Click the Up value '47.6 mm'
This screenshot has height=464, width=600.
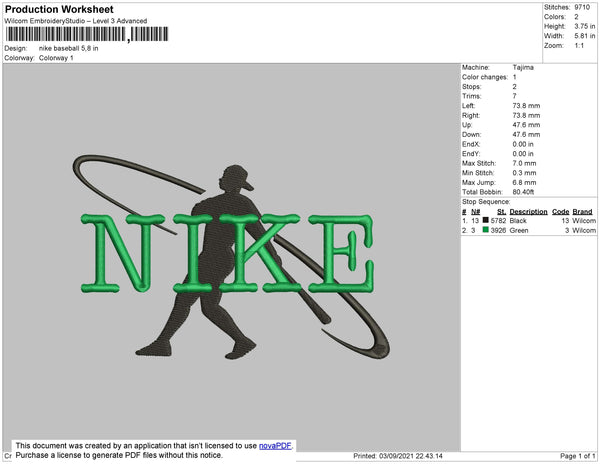[x=527, y=125]
